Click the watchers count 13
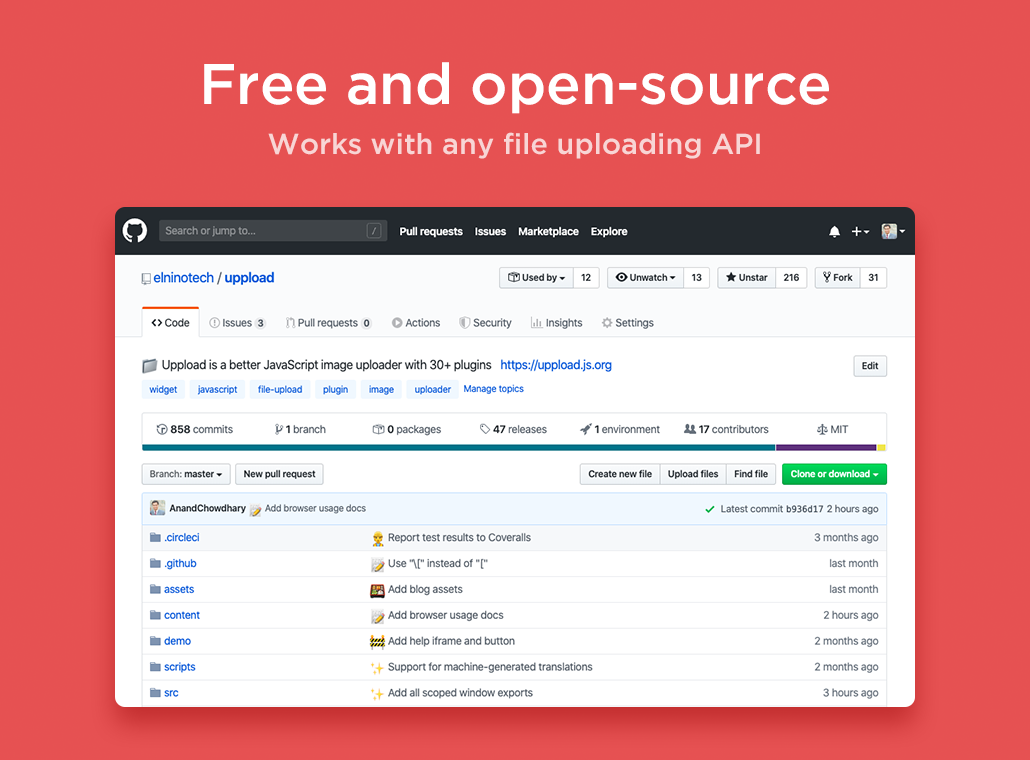This screenshot has width=1030, height=760. tap(696, 278)
